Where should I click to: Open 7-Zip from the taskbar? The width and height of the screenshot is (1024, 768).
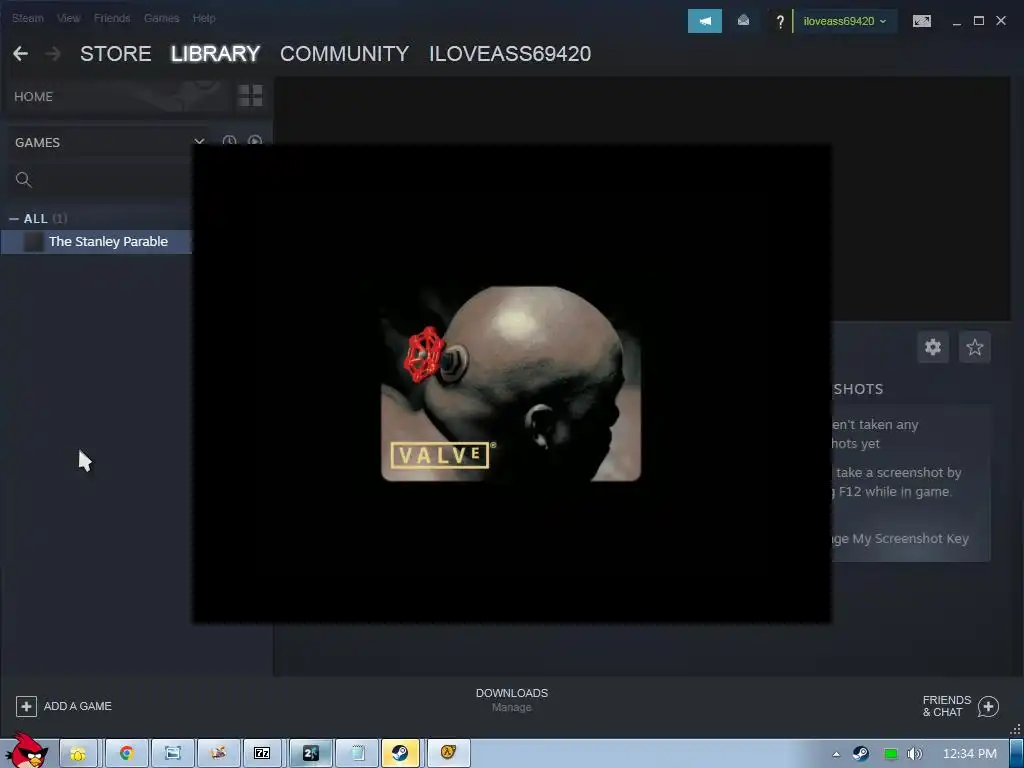click(263, 754)
